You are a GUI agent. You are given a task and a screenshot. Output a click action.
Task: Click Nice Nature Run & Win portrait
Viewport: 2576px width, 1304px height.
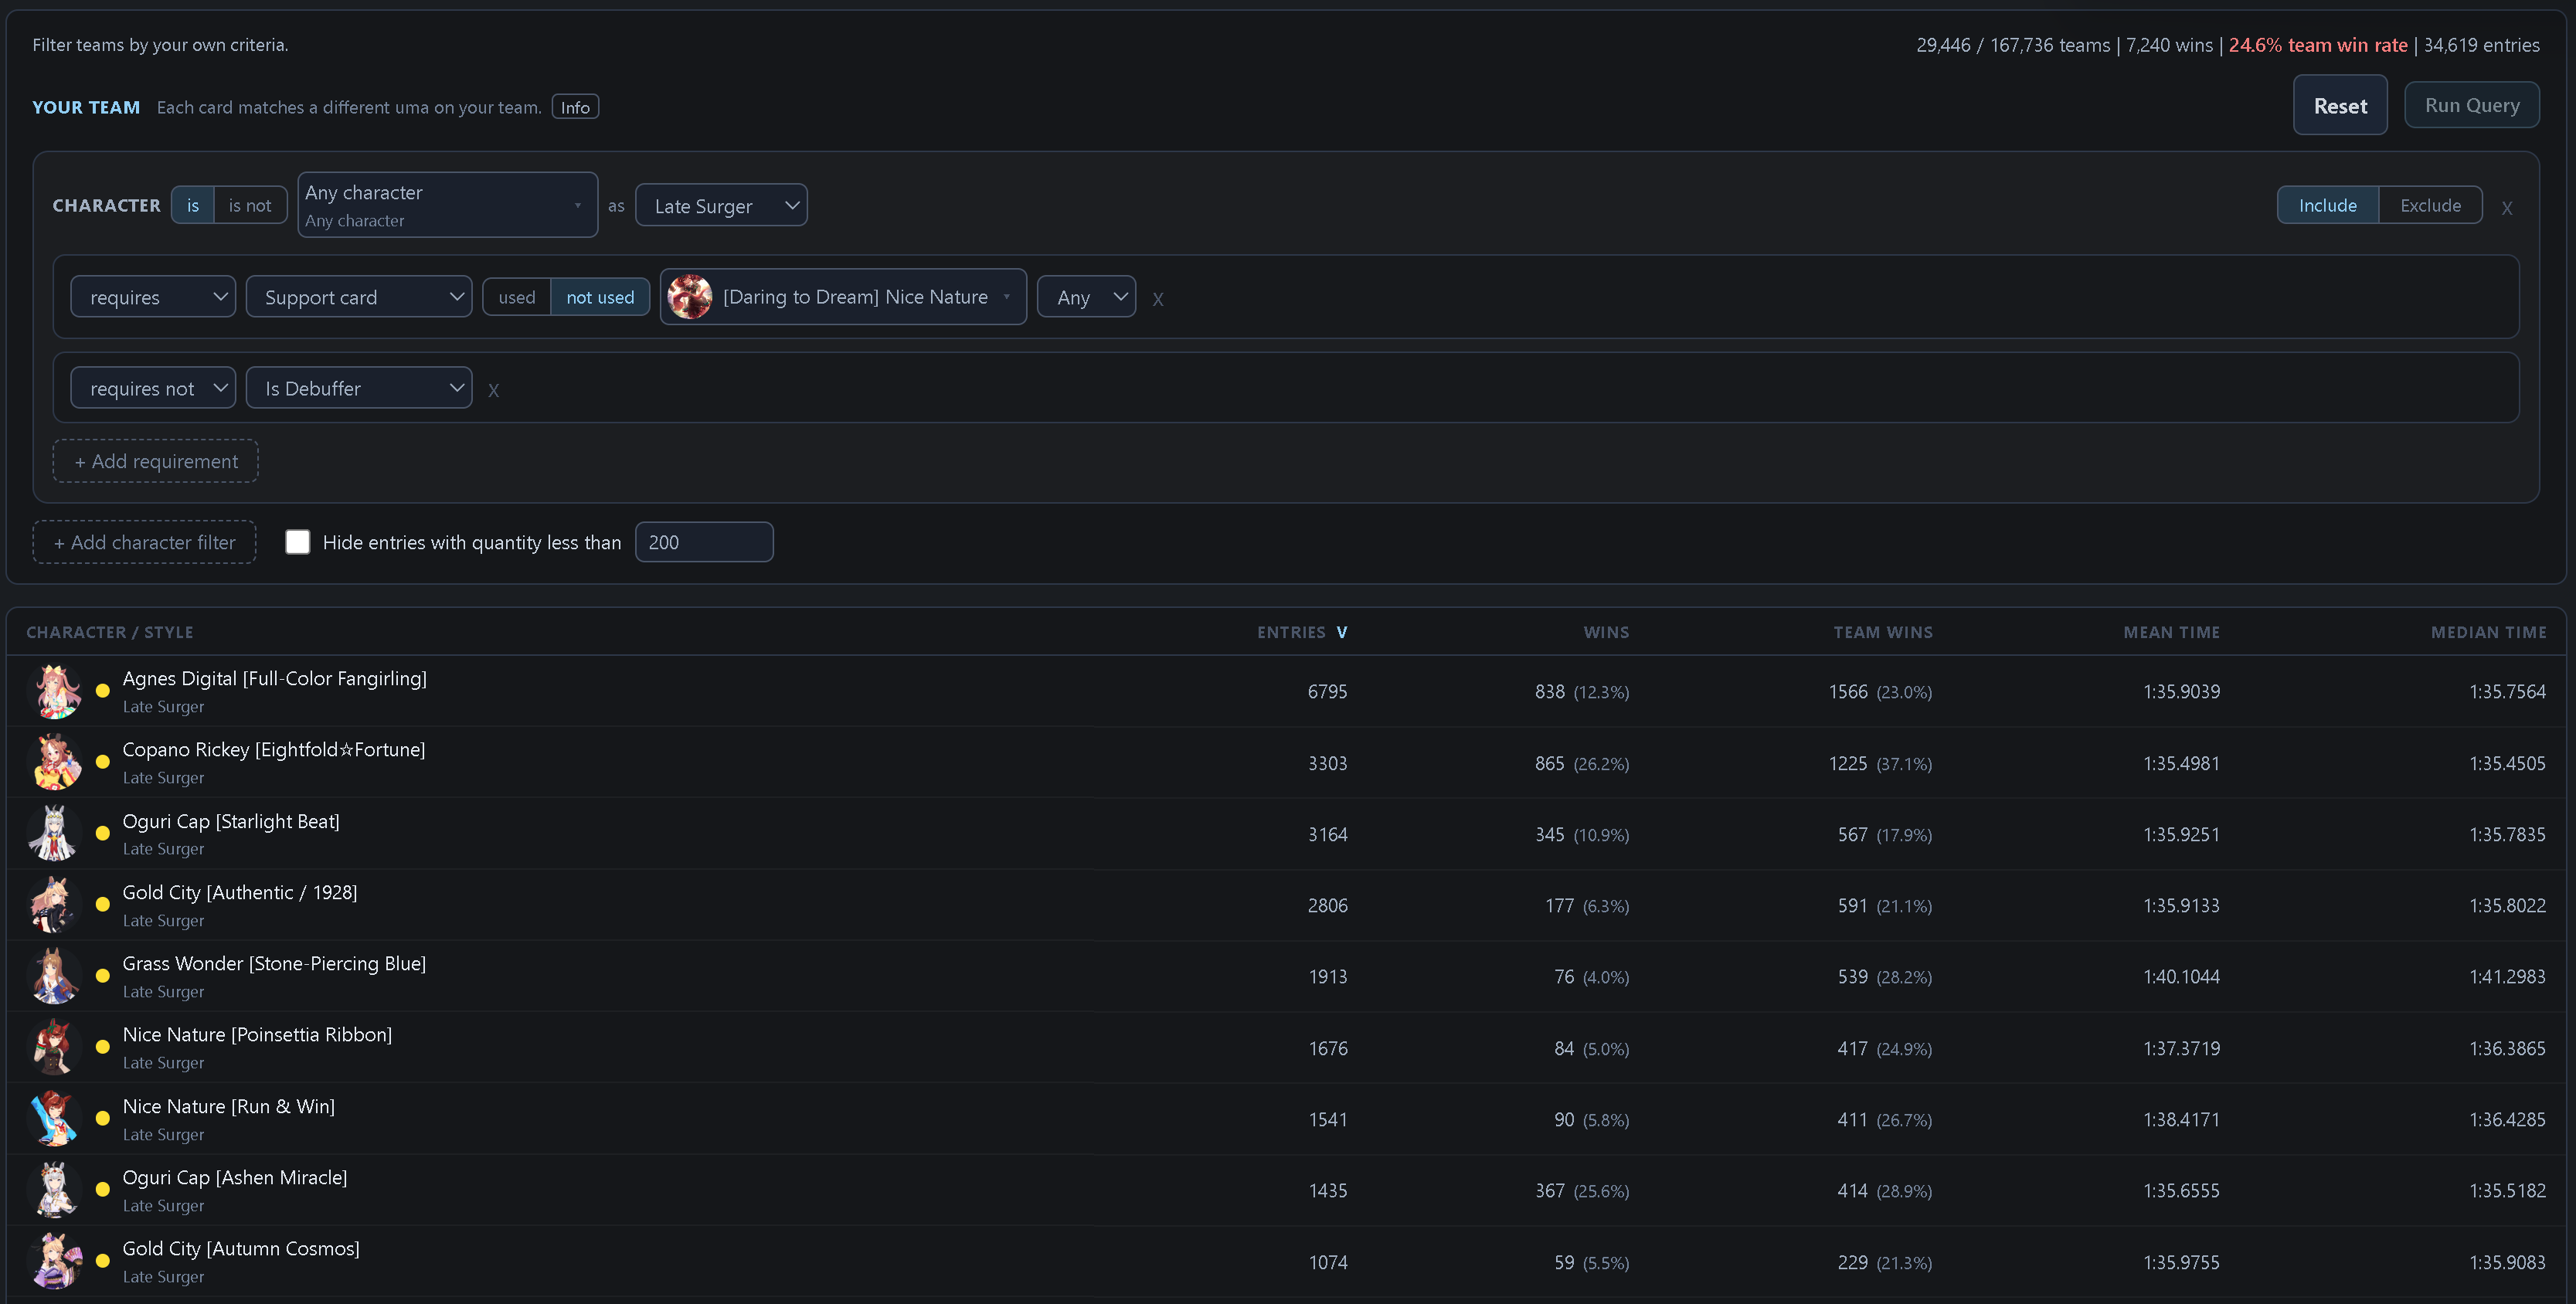(x=56, y=1119)
